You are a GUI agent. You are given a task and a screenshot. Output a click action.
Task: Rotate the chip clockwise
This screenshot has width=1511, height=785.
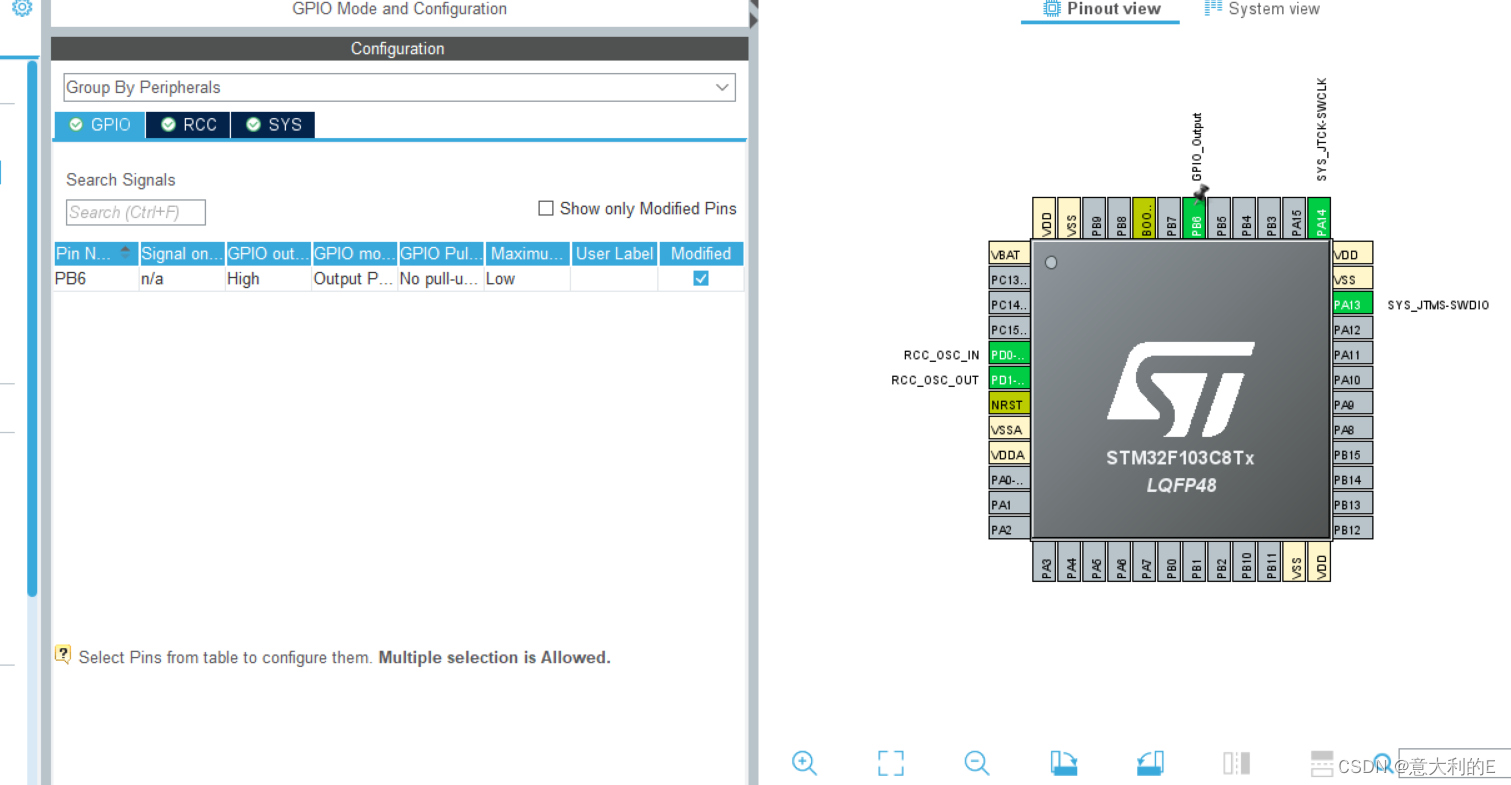1064,763
